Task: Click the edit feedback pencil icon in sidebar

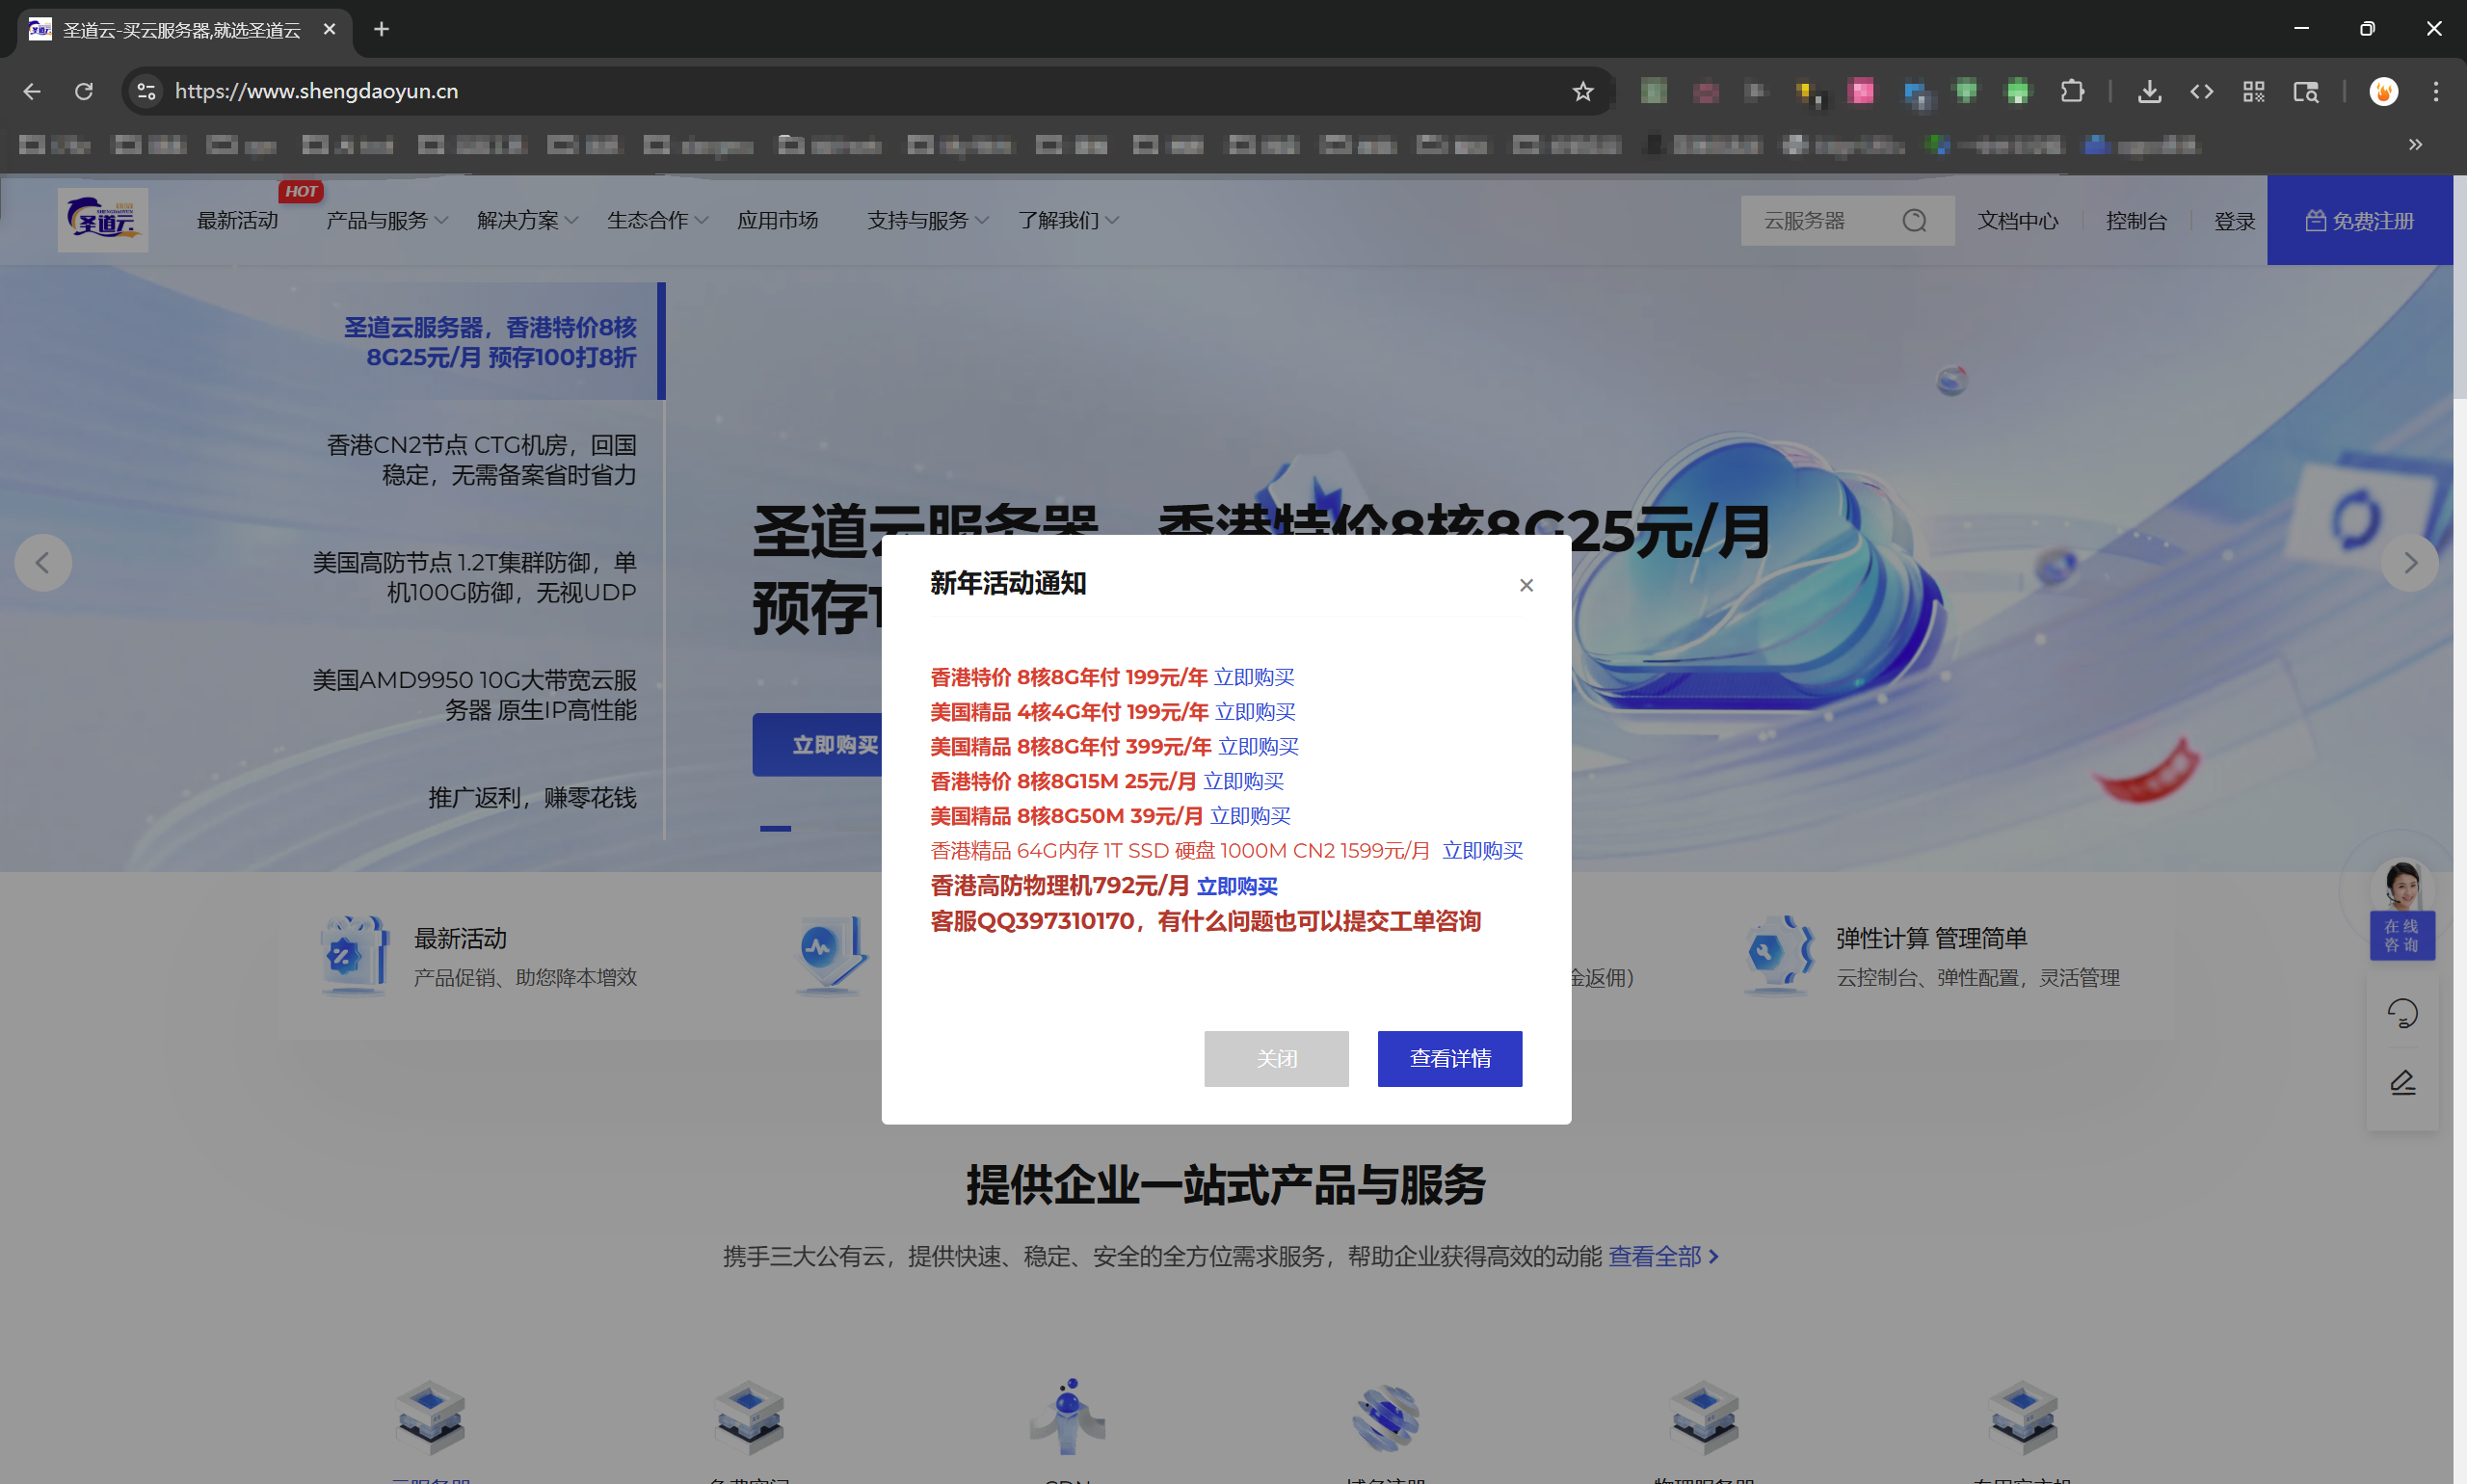Action: click(2402, 1083)
